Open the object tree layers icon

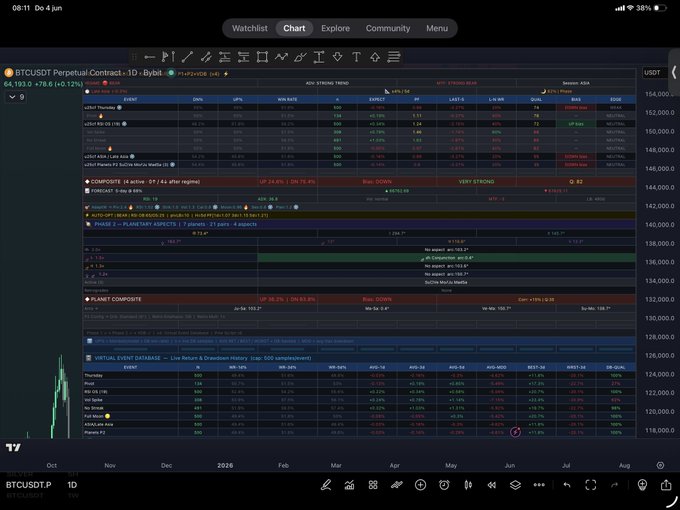point(515,485)
